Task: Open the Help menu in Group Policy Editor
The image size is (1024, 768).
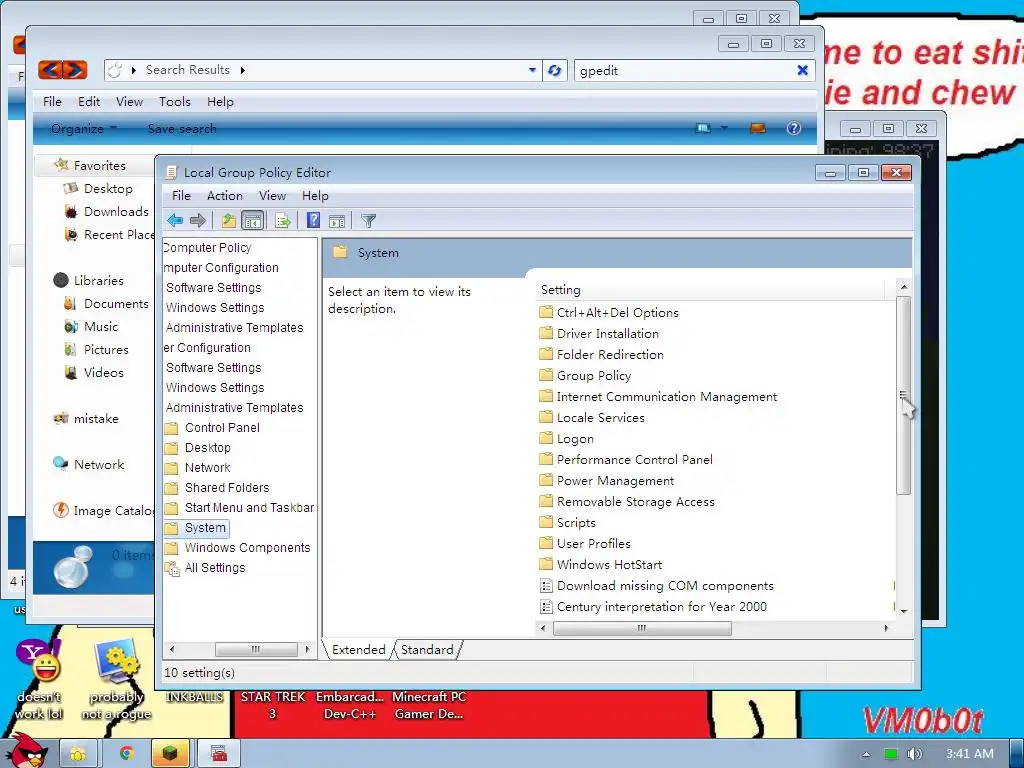Action: pos(315,195)
